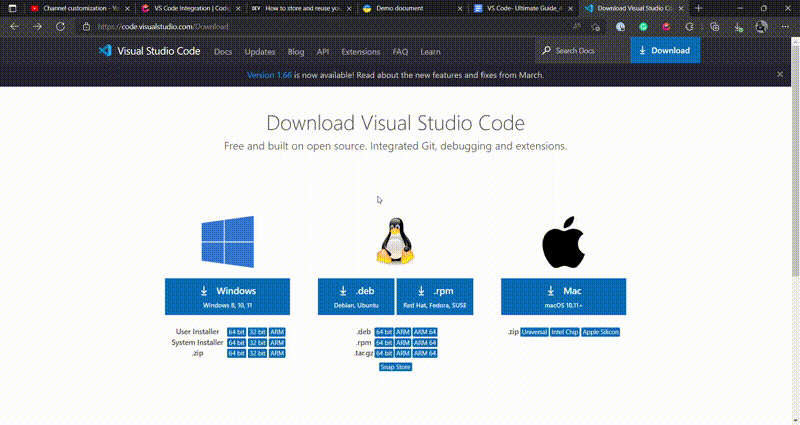Open Blog in the site navigation
The image size is (800, 425).
[296, 52]
